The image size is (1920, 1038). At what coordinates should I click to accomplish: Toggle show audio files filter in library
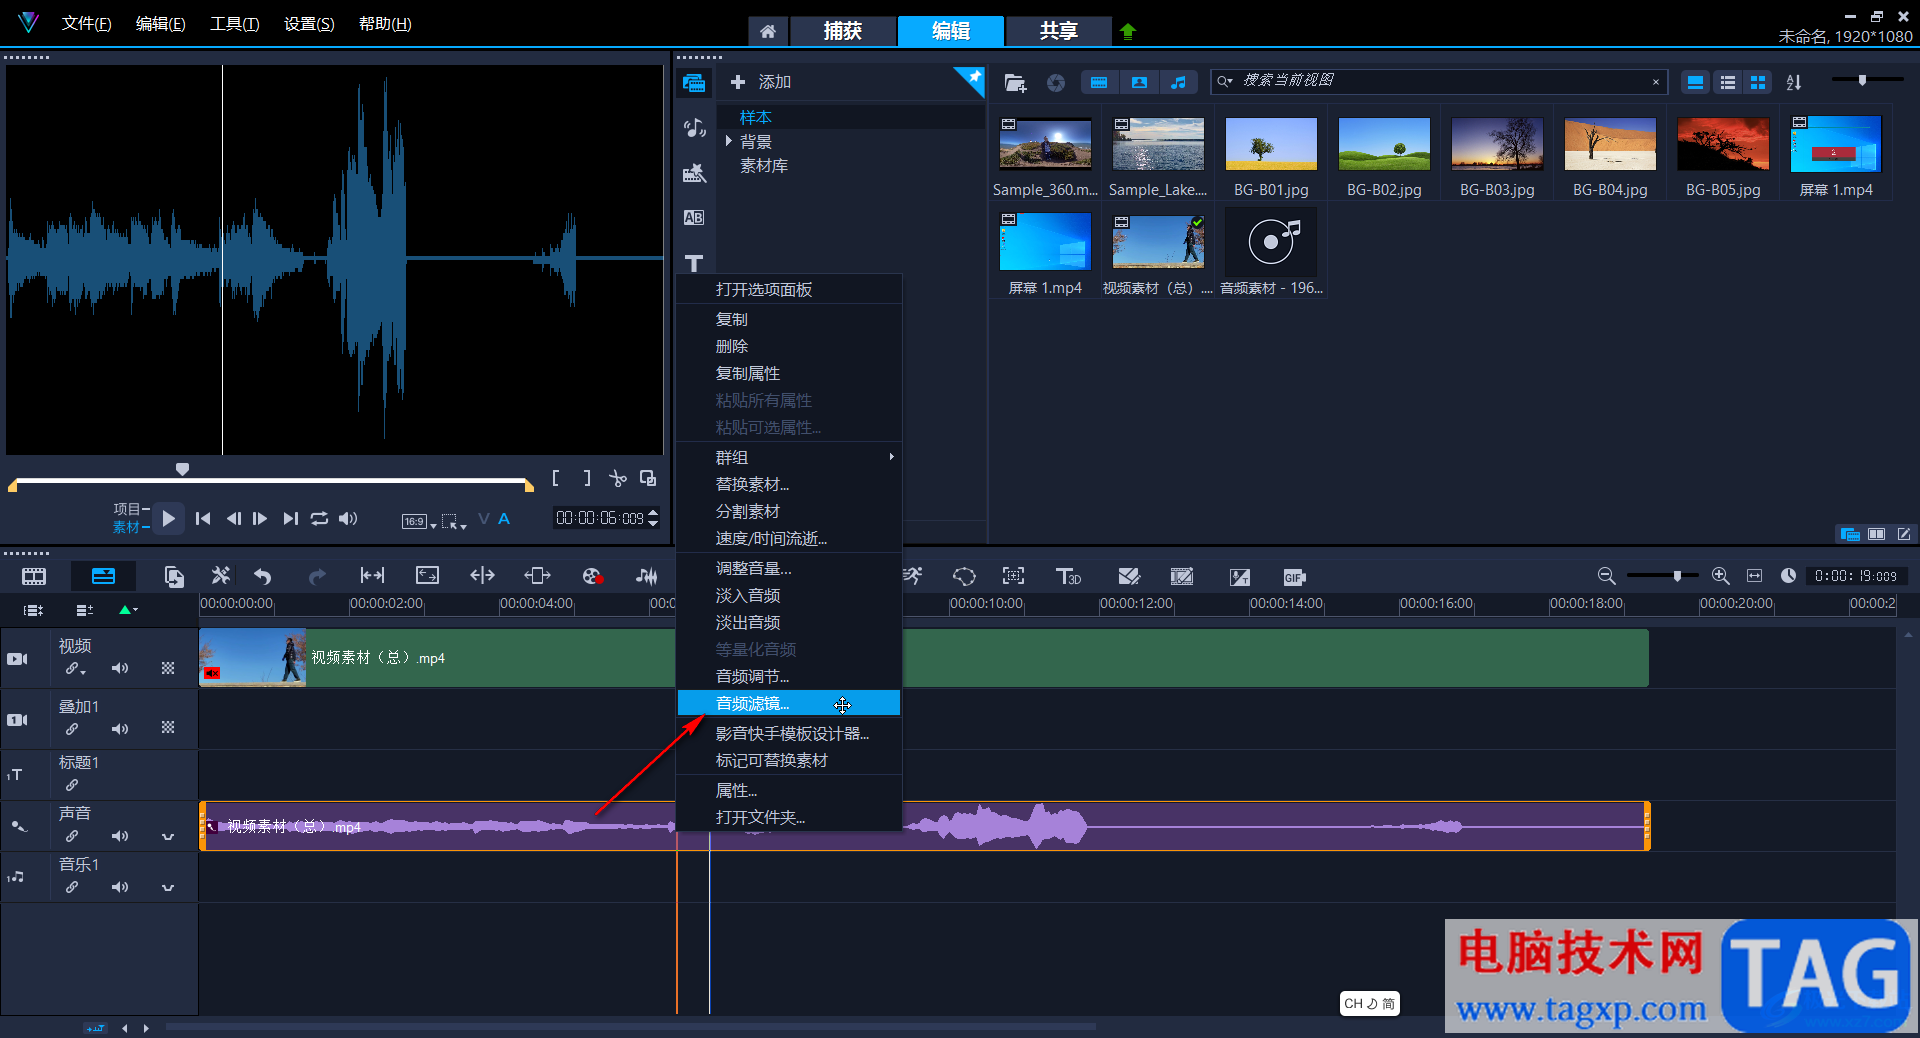click(x=1179, y=83)
